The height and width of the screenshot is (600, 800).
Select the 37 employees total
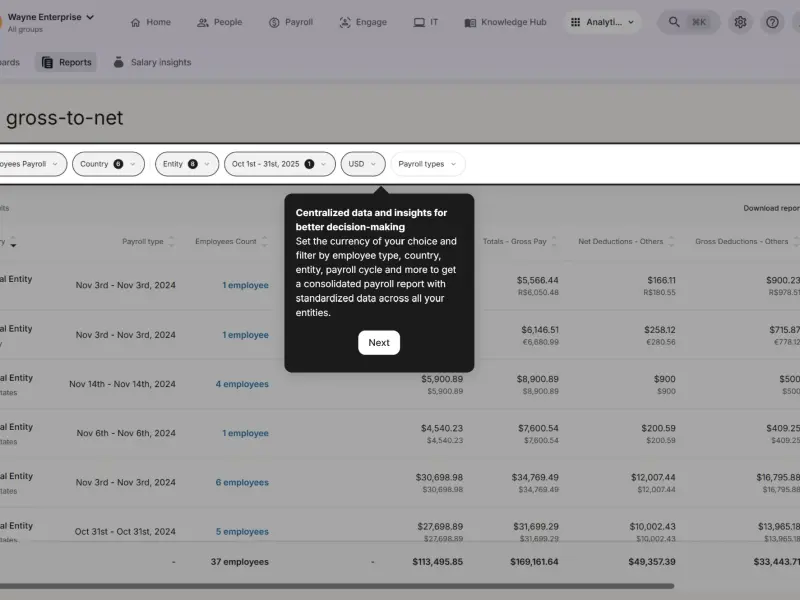tap(239, 562)
